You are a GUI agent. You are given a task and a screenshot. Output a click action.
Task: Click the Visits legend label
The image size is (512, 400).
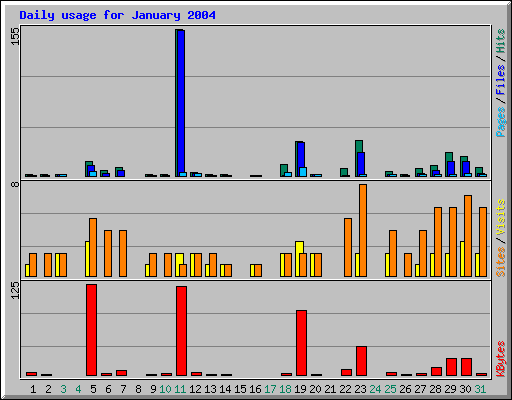pos(501,217)
